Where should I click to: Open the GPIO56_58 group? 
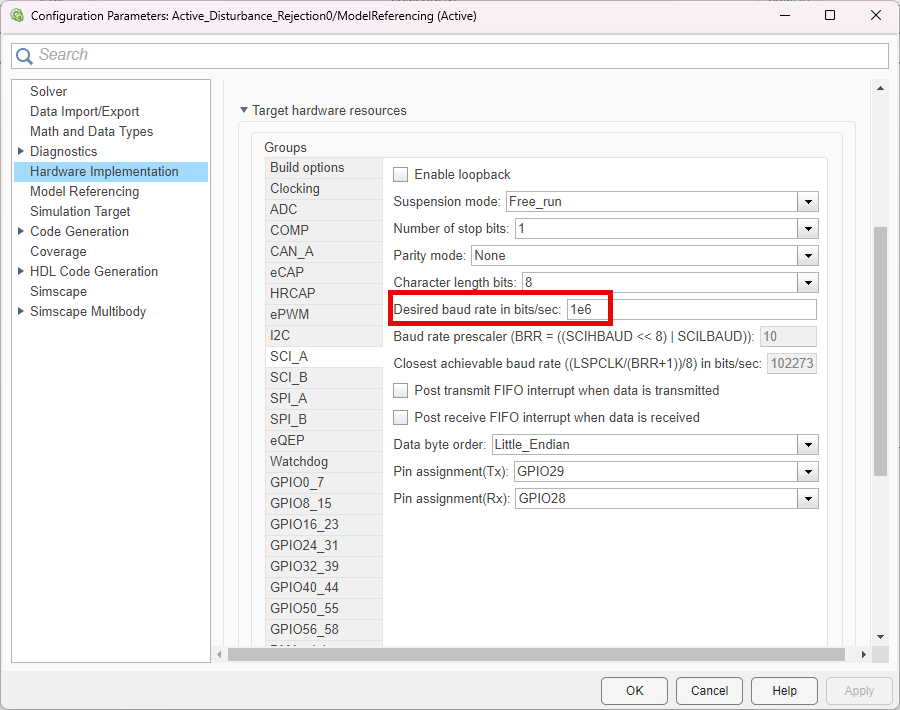(324, 630)
